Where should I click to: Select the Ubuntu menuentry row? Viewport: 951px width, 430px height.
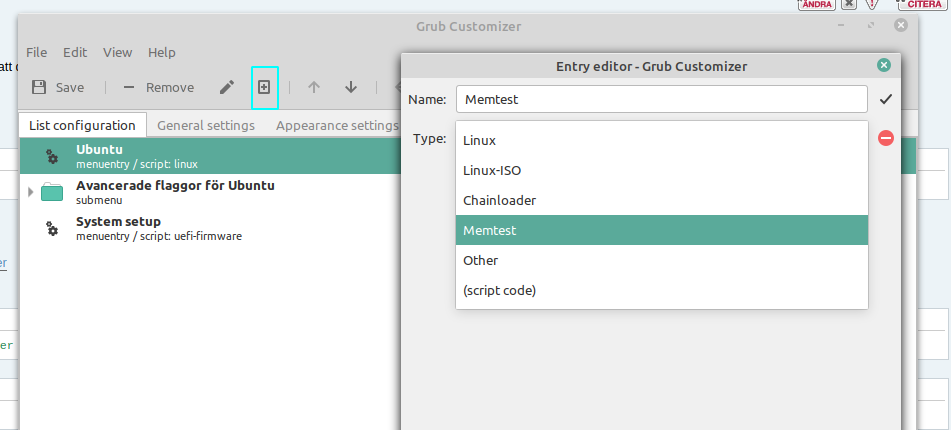210,156
